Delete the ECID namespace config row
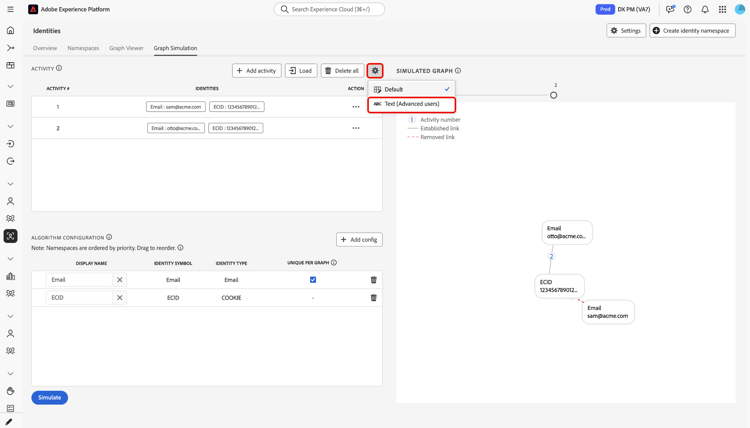Viewport: 750px width, 428px height. 374,297
